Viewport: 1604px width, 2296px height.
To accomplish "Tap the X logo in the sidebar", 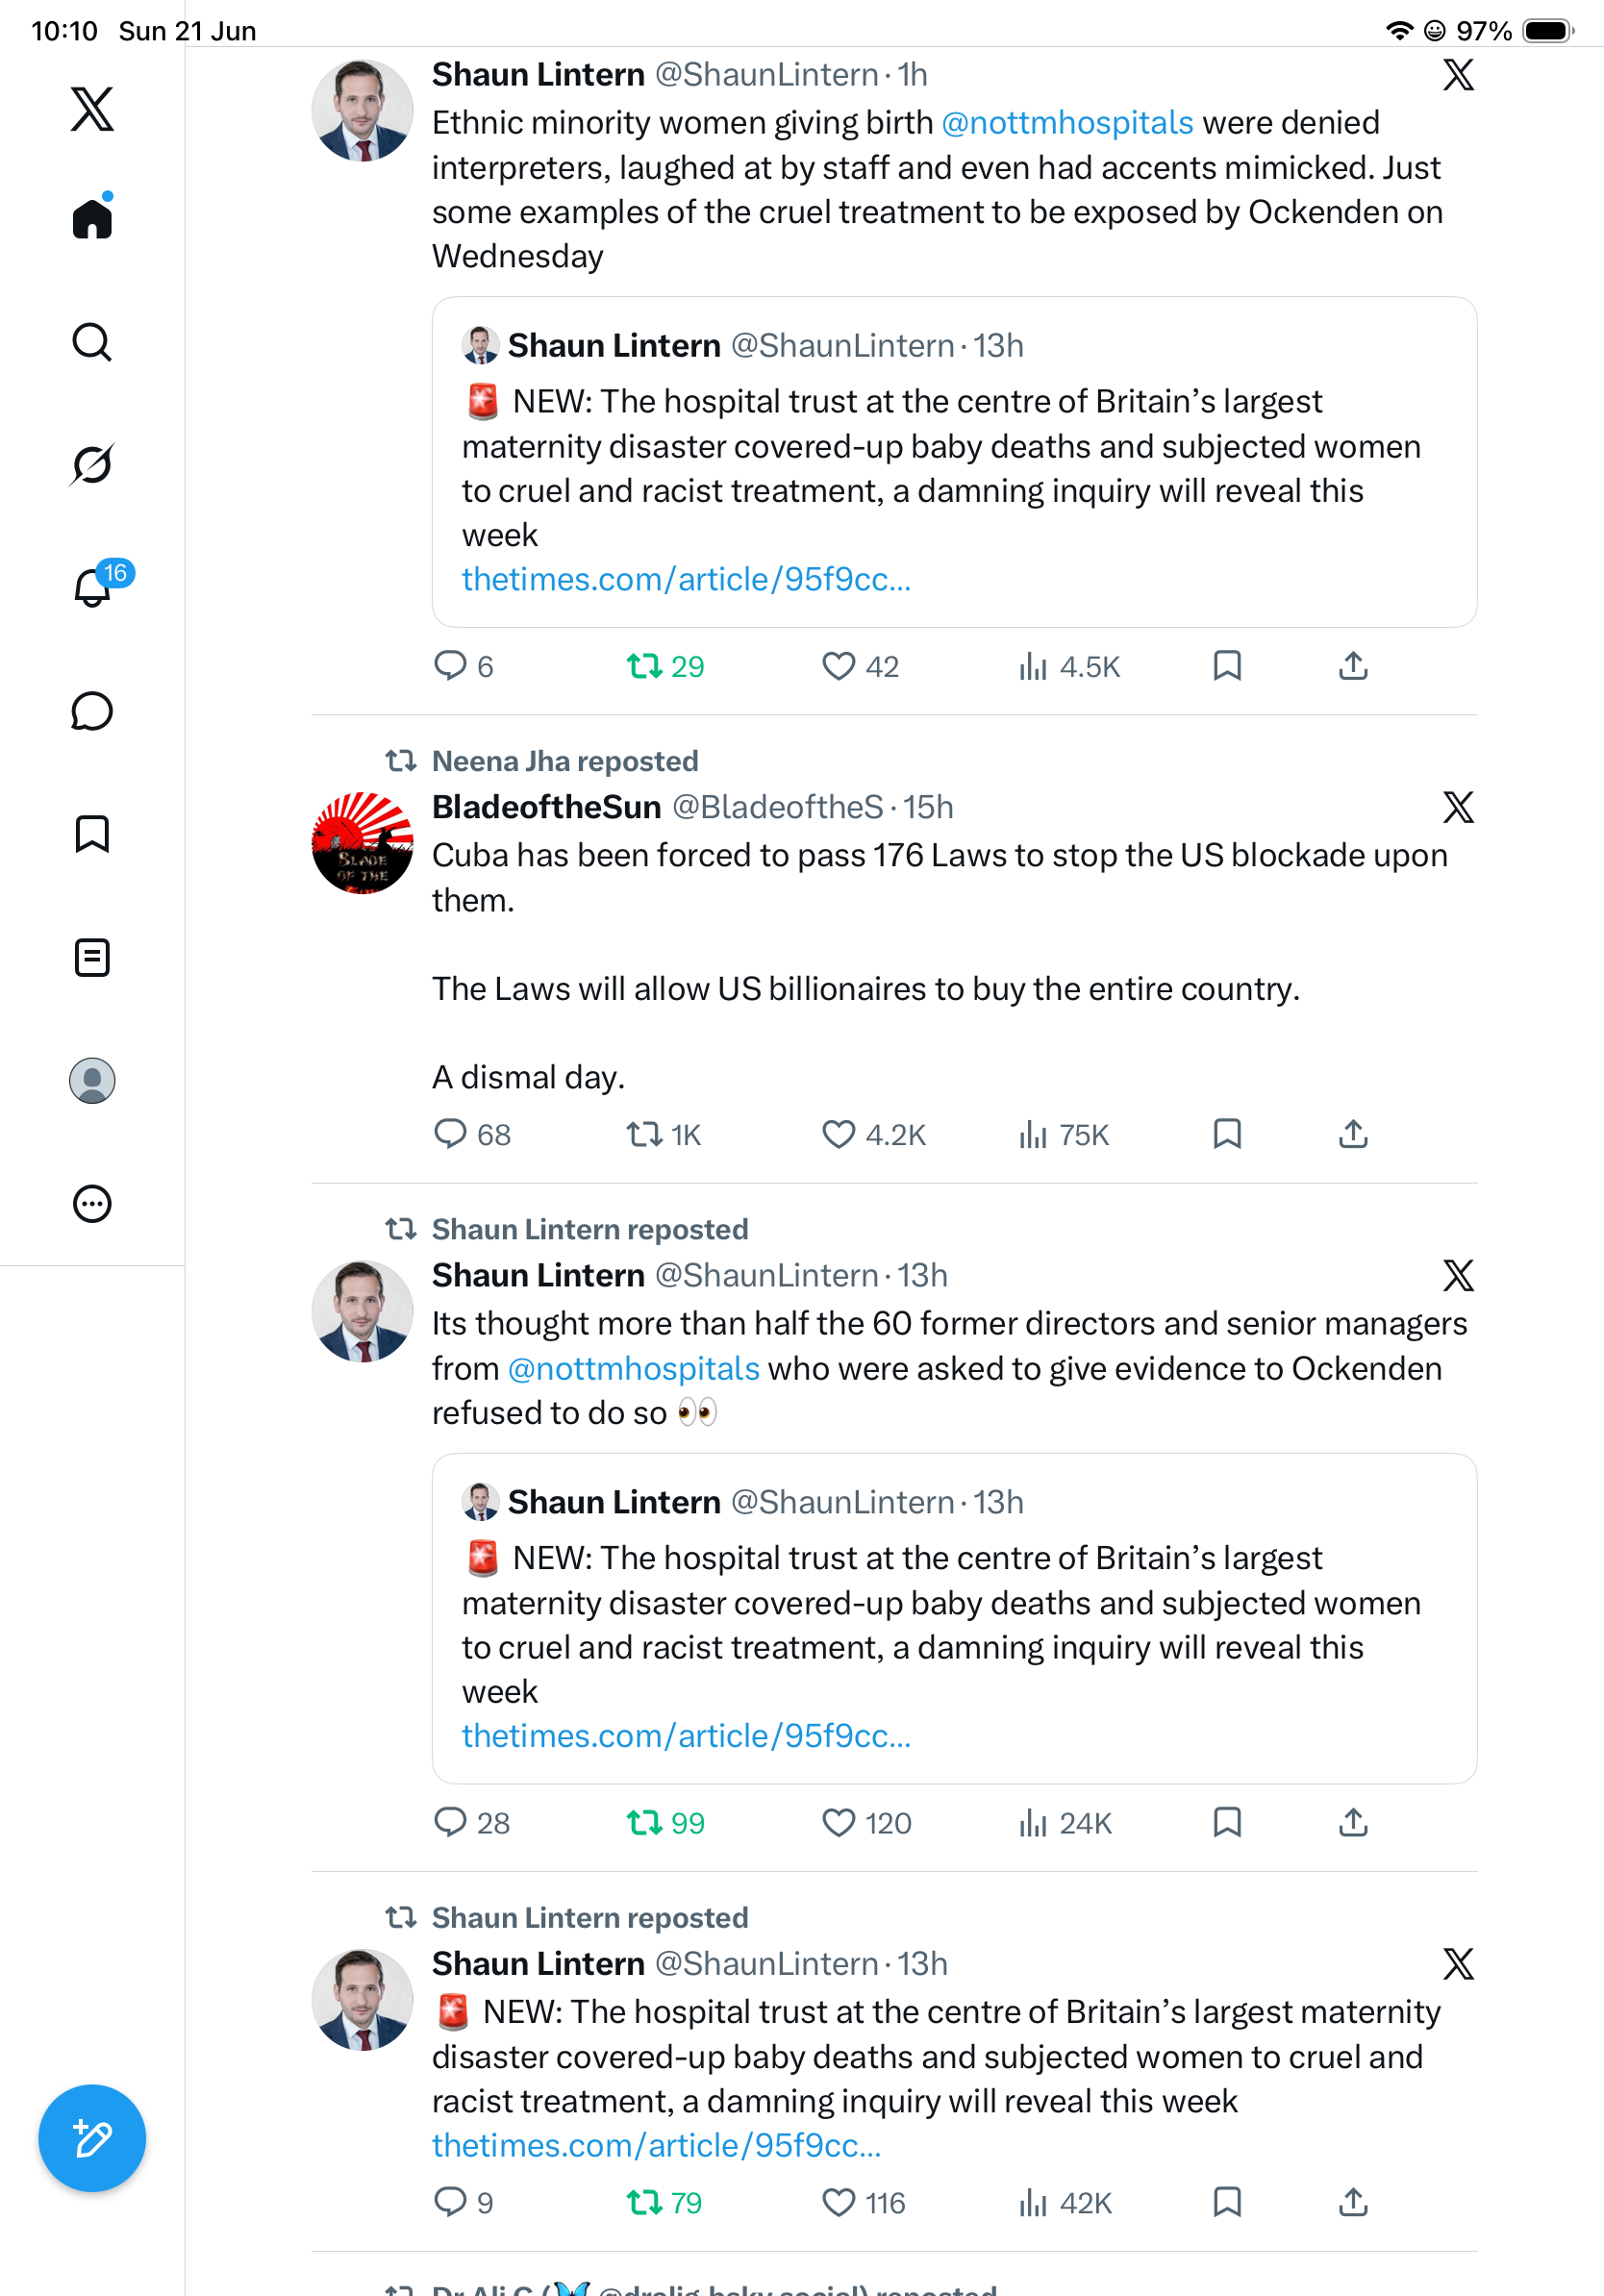I will (92, 108).
